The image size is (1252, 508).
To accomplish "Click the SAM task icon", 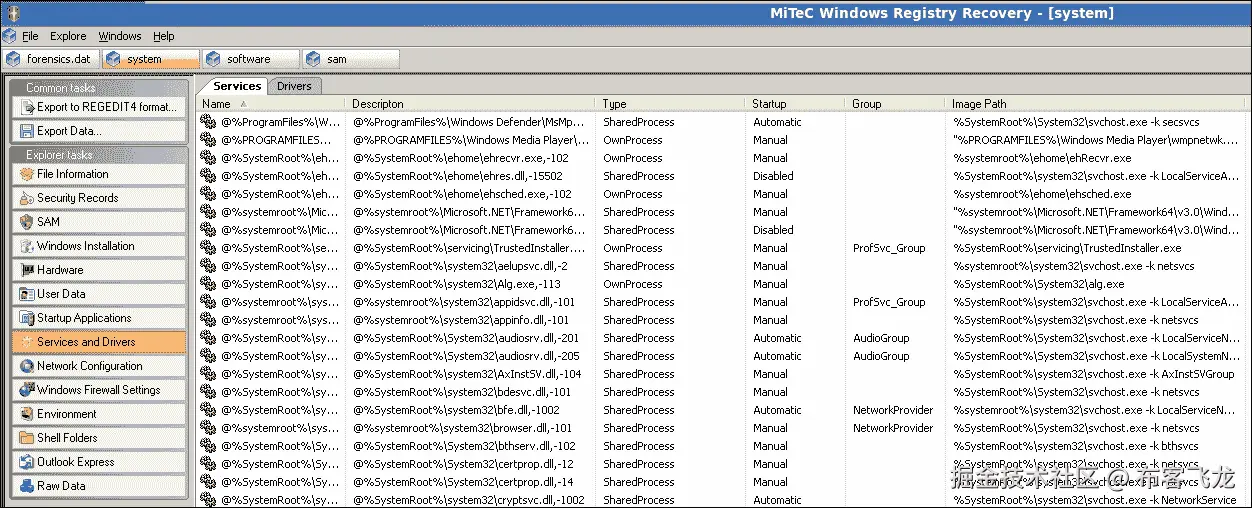I will pyautogui.click(x=26, y=222).
